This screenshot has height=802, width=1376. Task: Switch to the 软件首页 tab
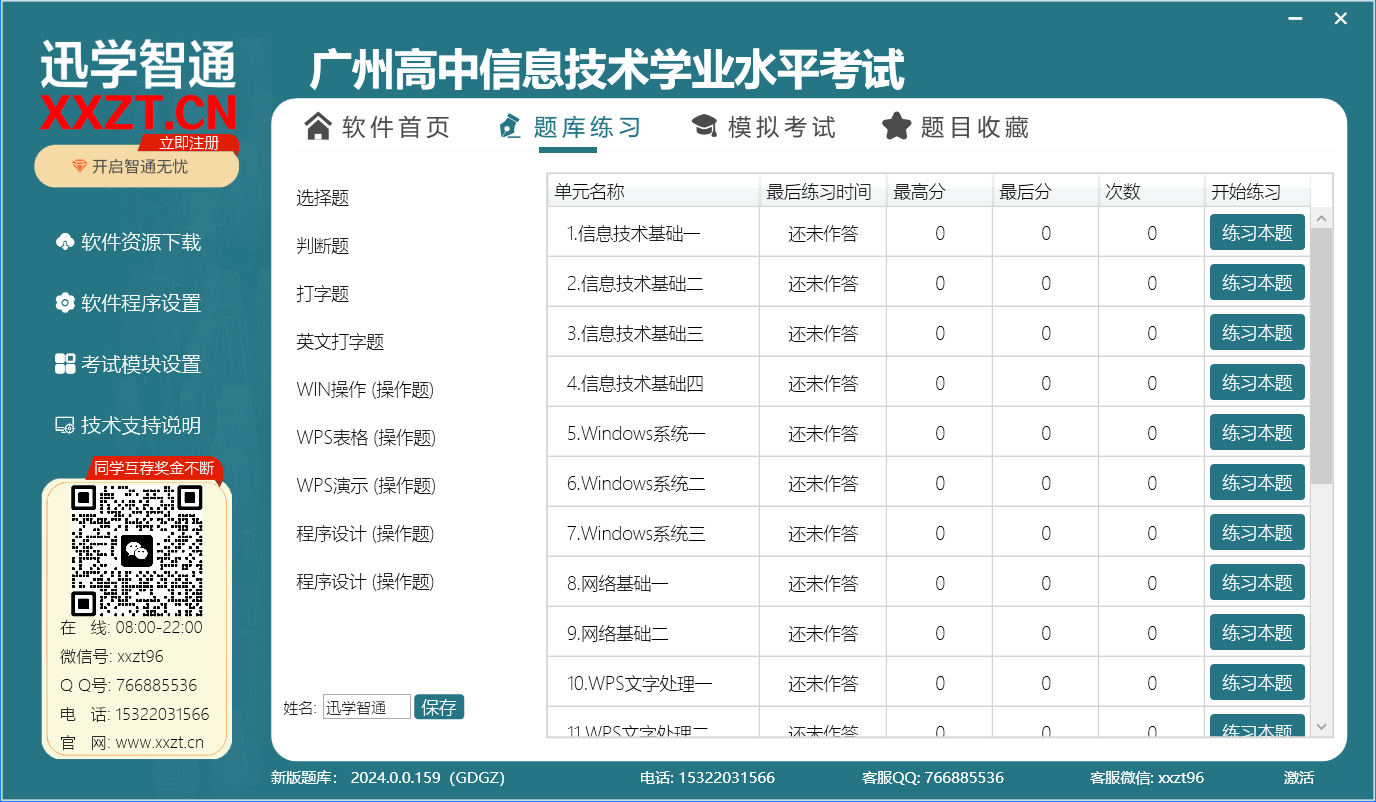pyautogui.click(x=378, y=126)
